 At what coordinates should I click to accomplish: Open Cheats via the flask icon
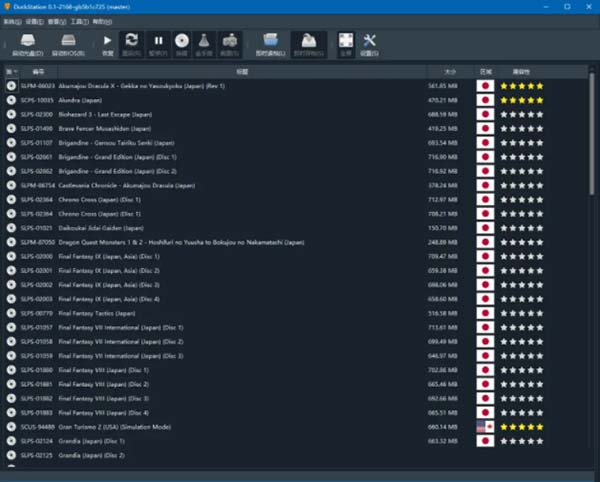[x=206, y=42]
